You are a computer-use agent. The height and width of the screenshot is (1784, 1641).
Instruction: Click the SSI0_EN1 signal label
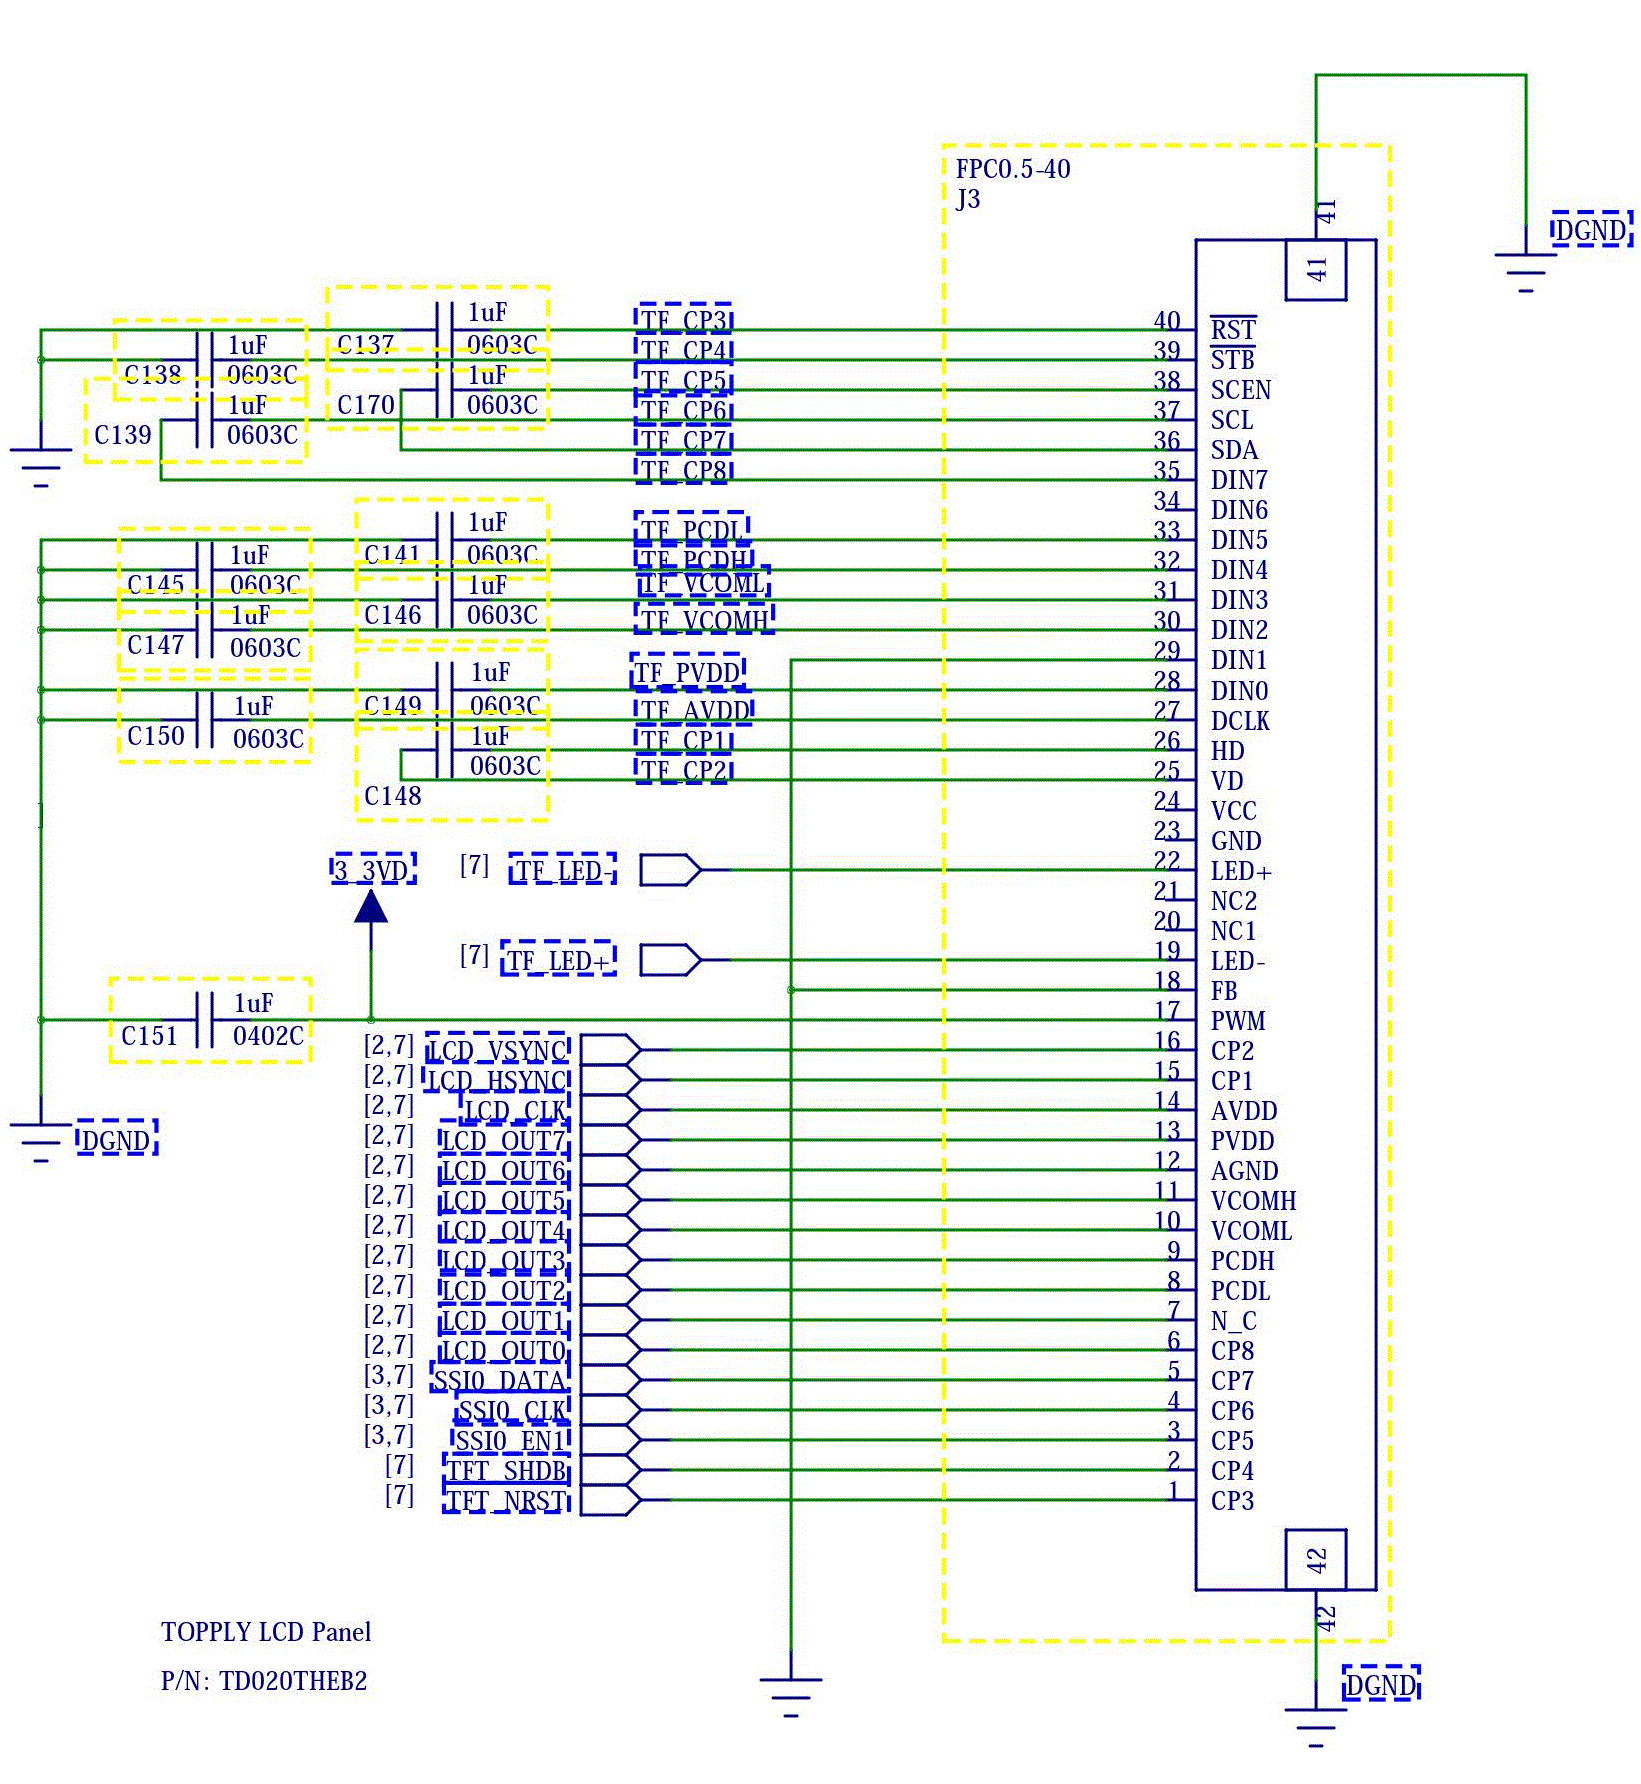(x=510, y=1440)
